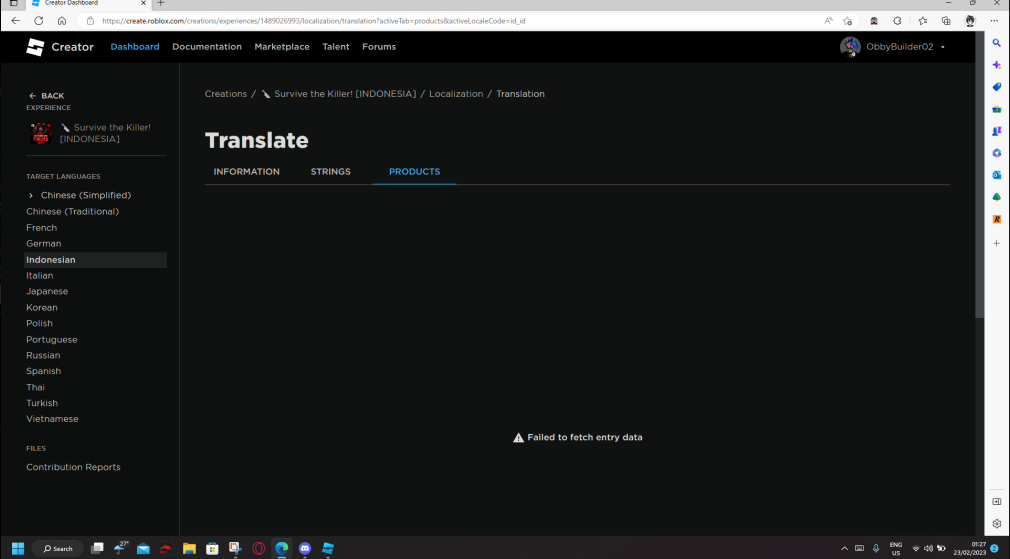Open the Windows Start menu
Viewport: 1010px width, 559px height.
point(18,549)
